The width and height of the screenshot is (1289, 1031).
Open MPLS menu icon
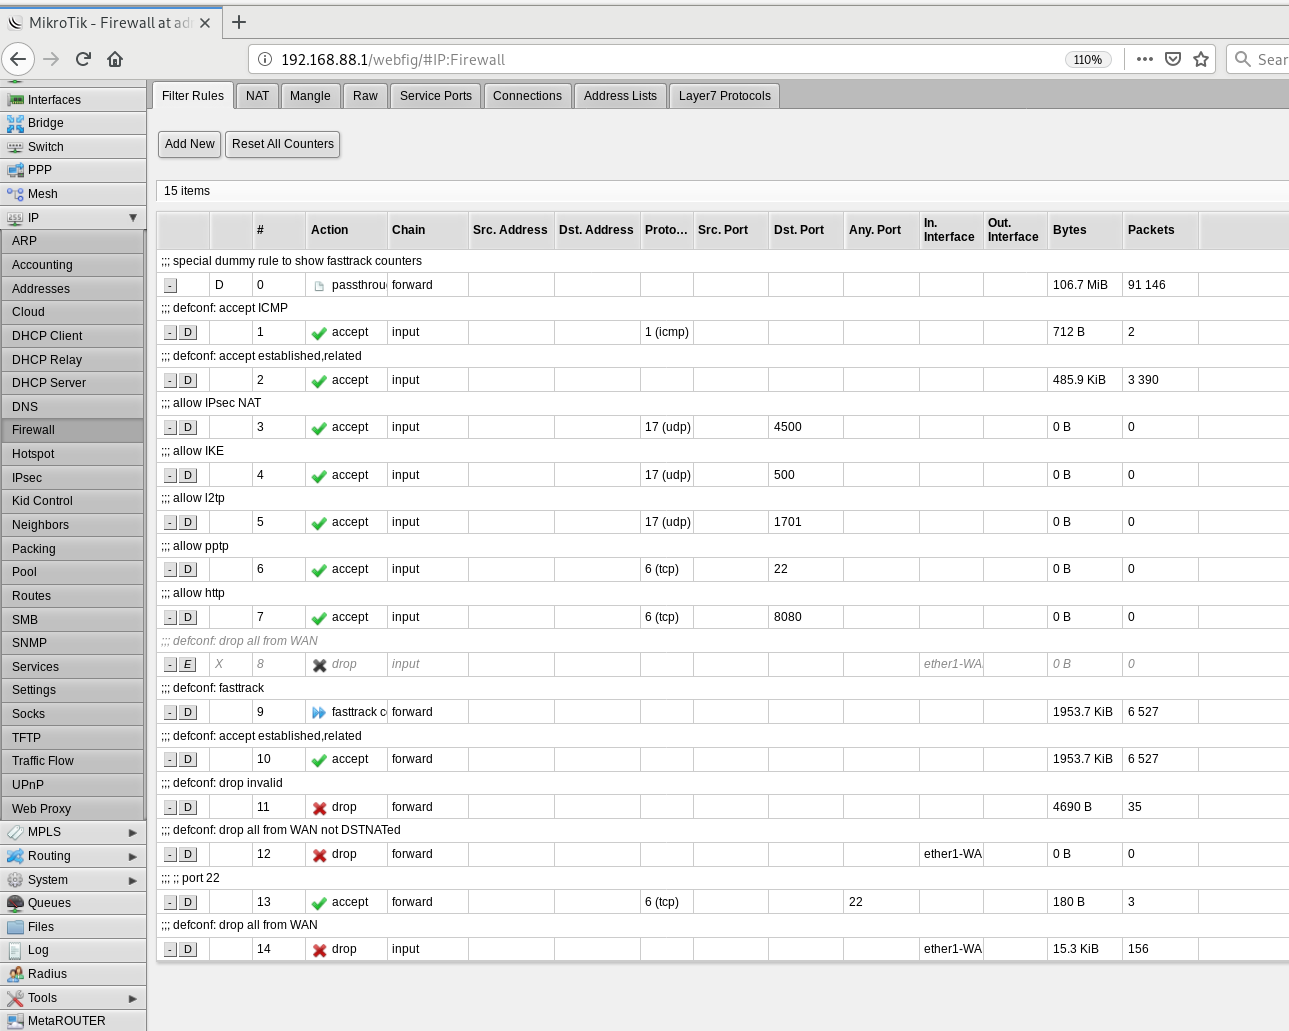tap(15, 832)
